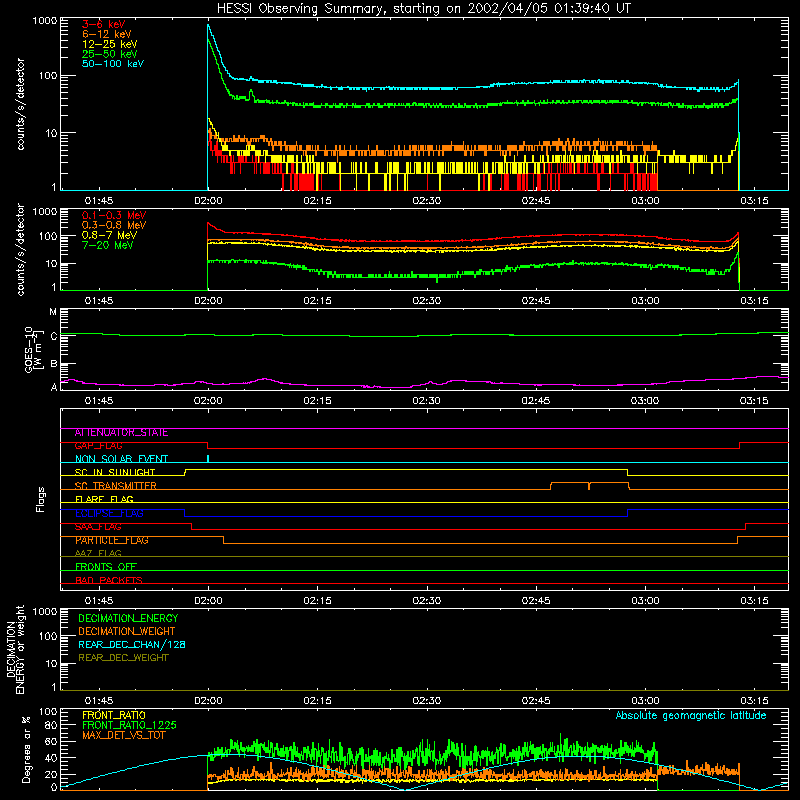Click the 0.8-7 MeV legend label
800x800 pixels.
[109, 235]
